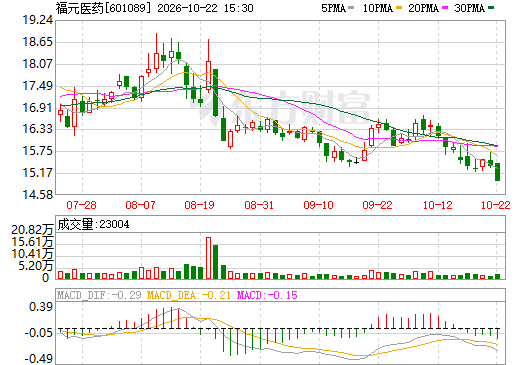Click the 08-31 date axis label
This screenshot has width=520, height=365.
[259, 205]
